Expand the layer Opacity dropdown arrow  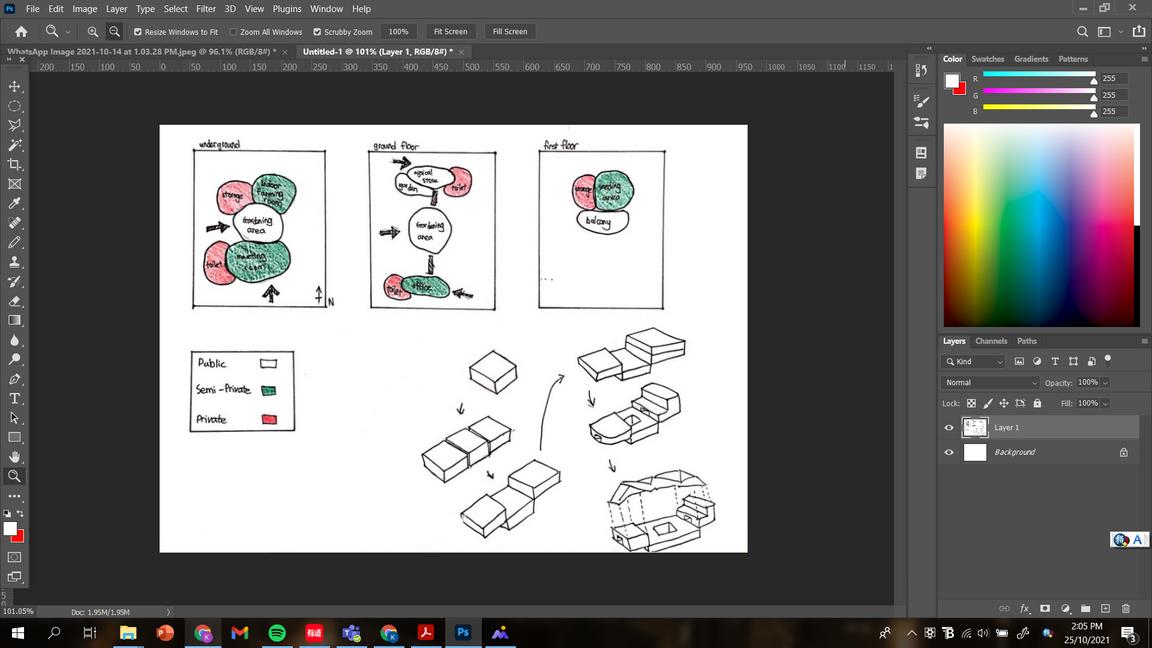[x=1105, y=383]
